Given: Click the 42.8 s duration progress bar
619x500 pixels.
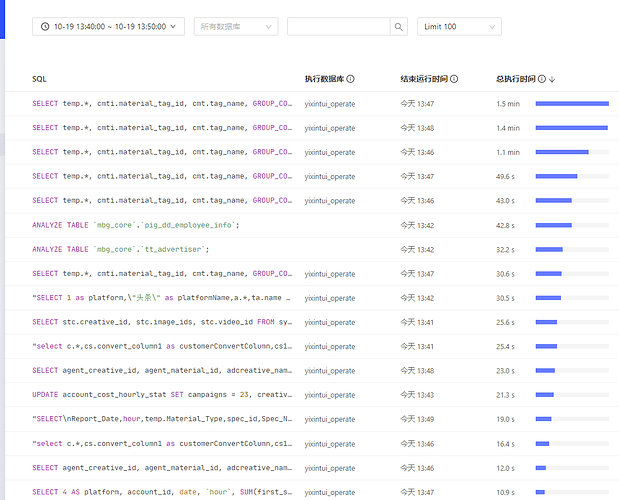Looking at the screenshot, I should point(572,225).
